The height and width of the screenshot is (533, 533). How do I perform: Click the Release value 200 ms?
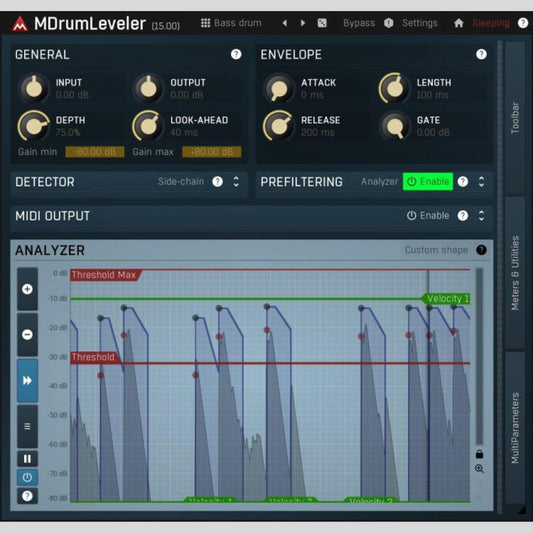pyautogui.click(x=318, y=132)
